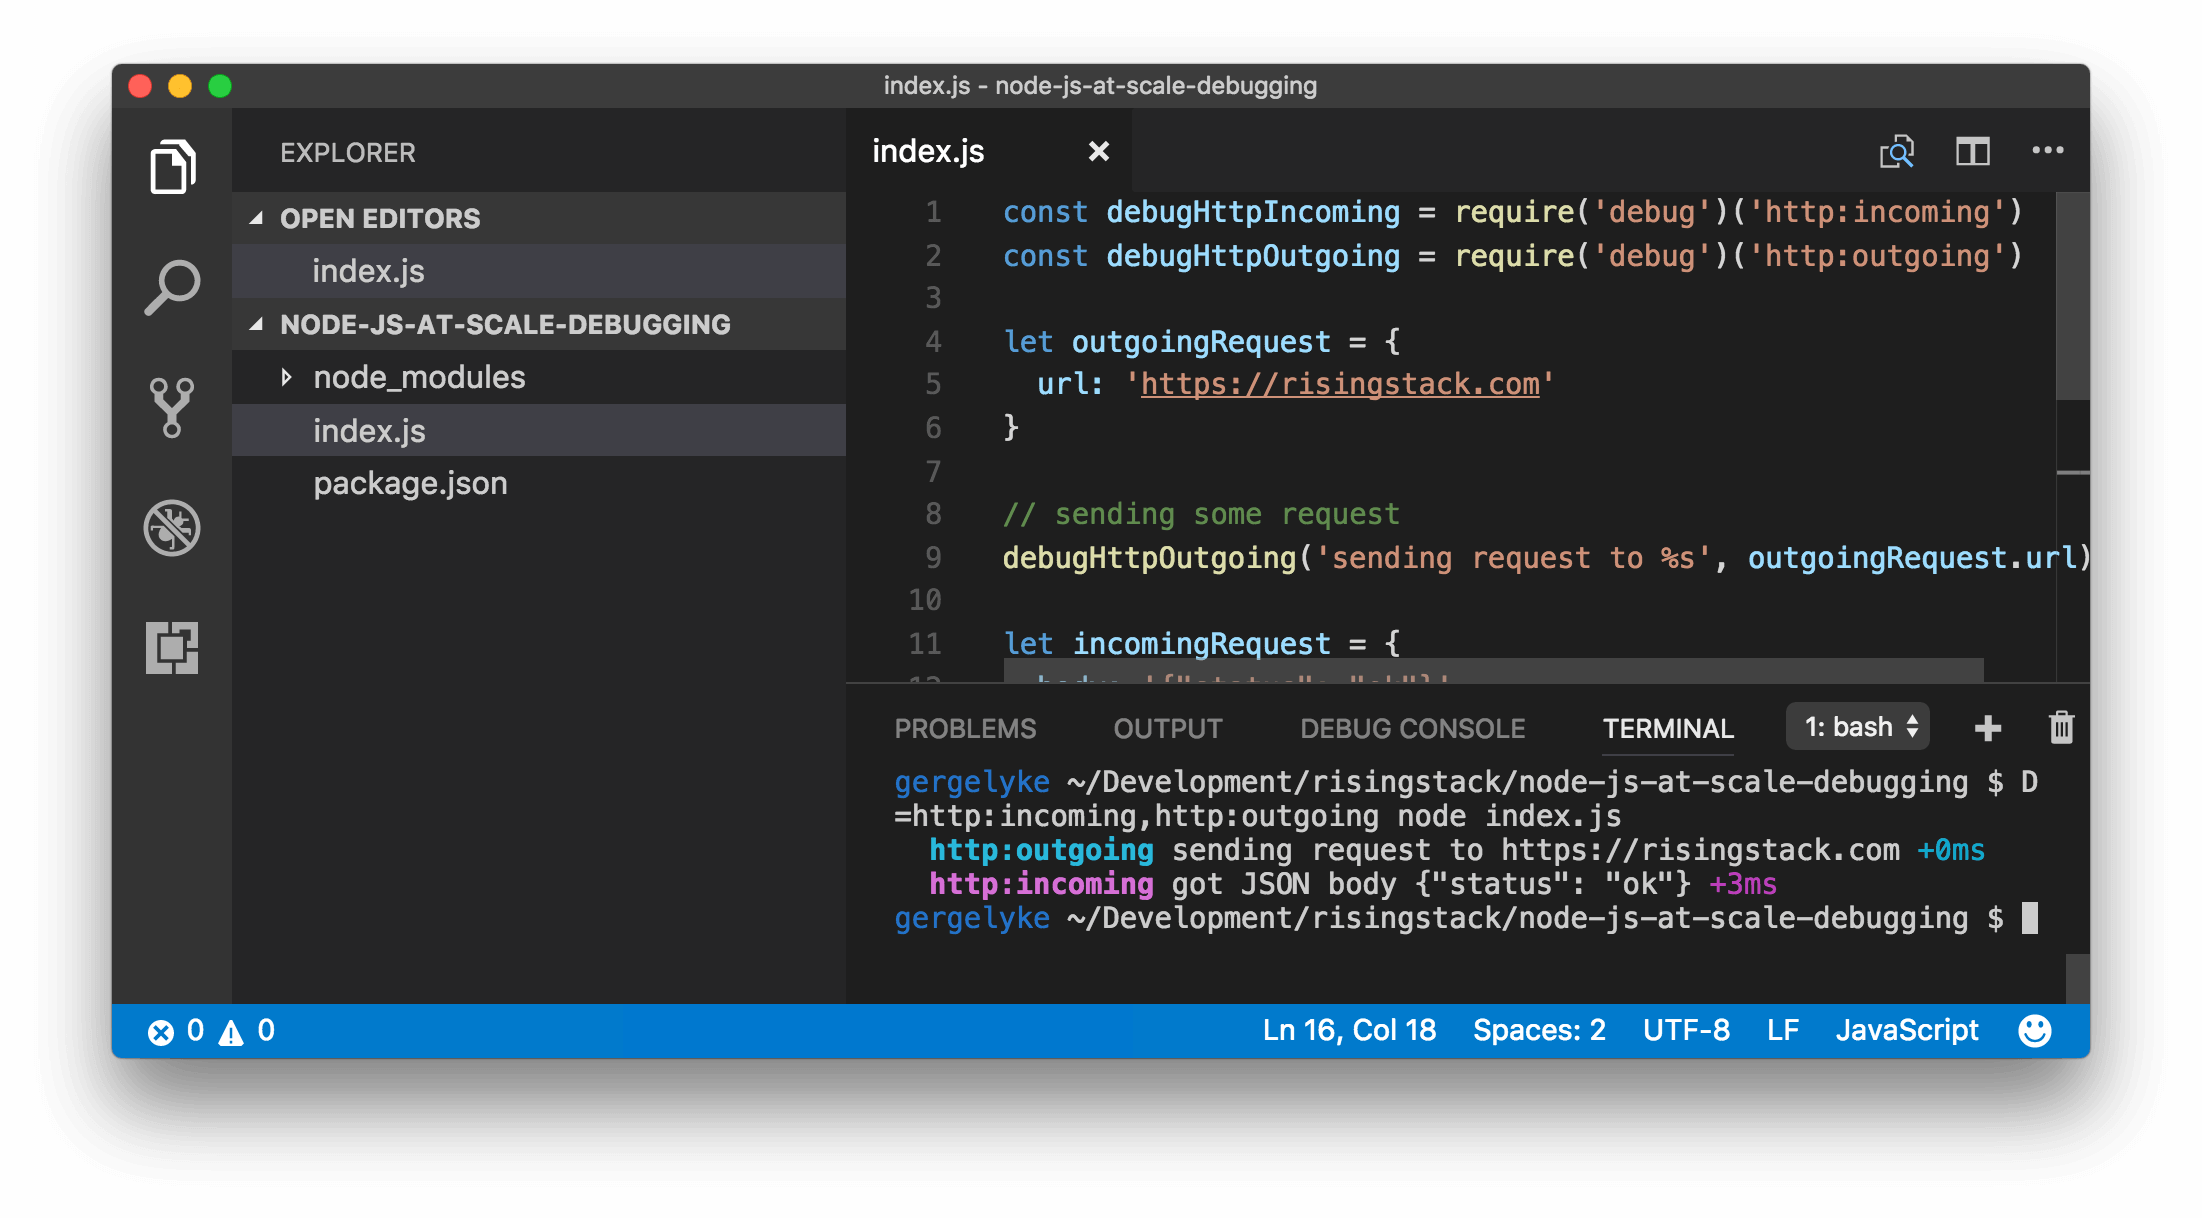Screen dimensions: 2202x1218
Task: Open the Debug view in activity bar
Action: [171, 528]
